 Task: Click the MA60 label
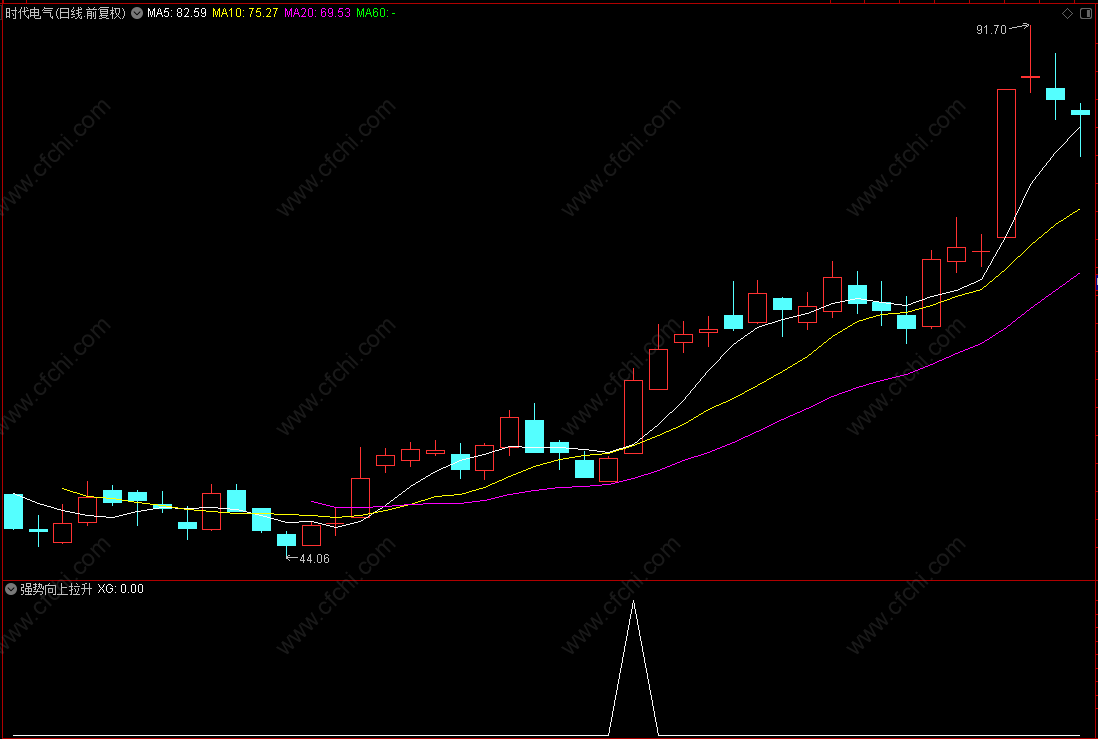pos(375,13)
